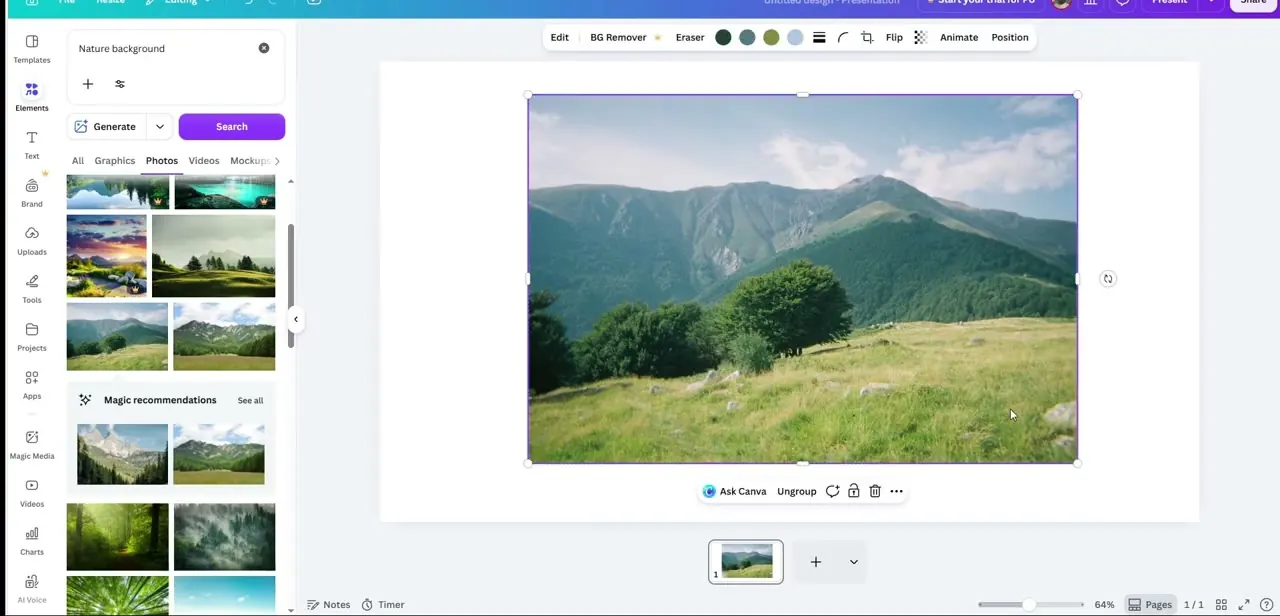The width and height of the screenshot is (1280, 616).
Task: Open the Text sidebar panel
Action: coord(31,144)
